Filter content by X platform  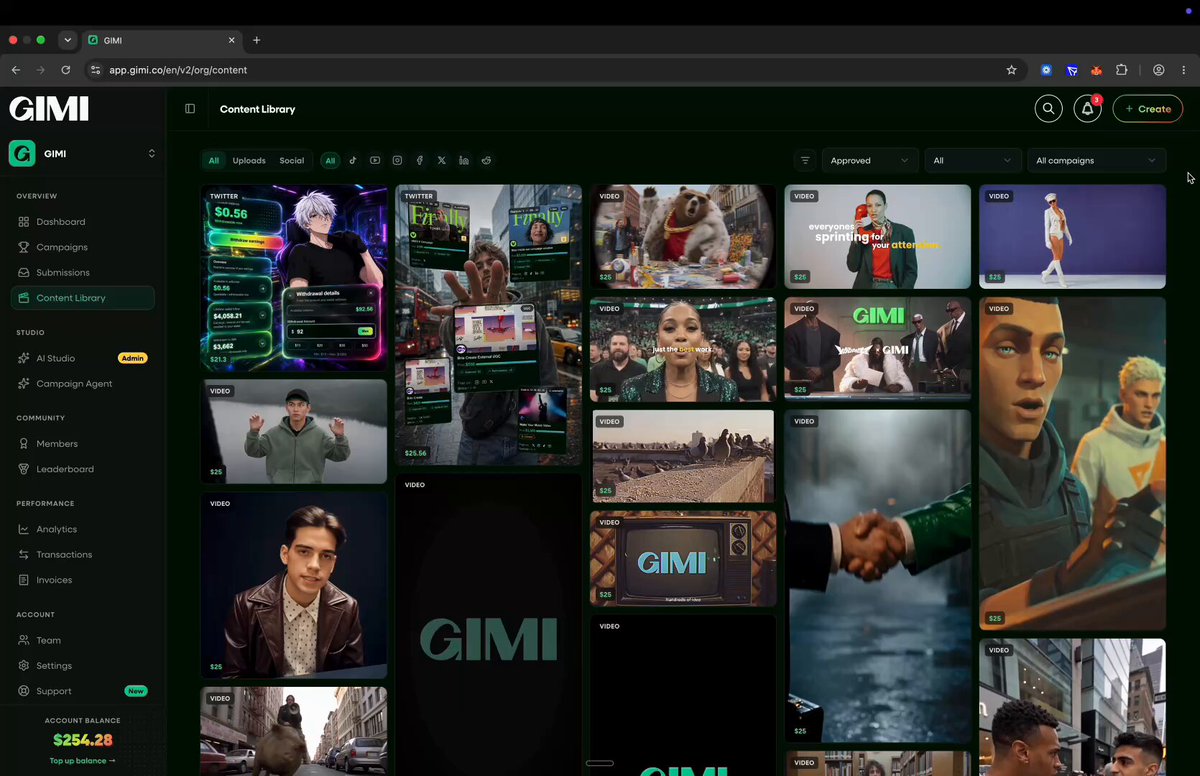point(442,160)
